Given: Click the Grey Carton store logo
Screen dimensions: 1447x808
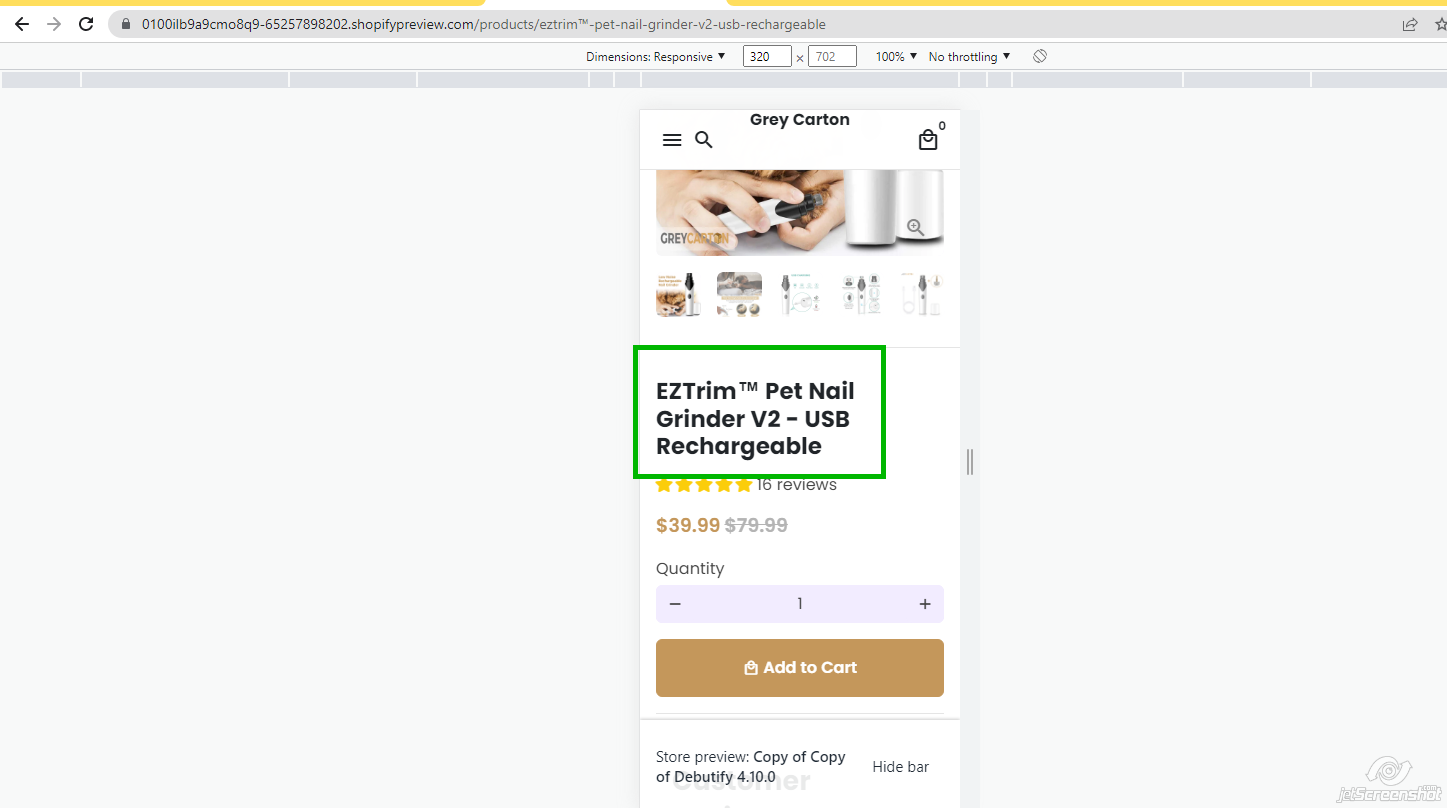Looking at the screenshot, I should coord(800,120).
